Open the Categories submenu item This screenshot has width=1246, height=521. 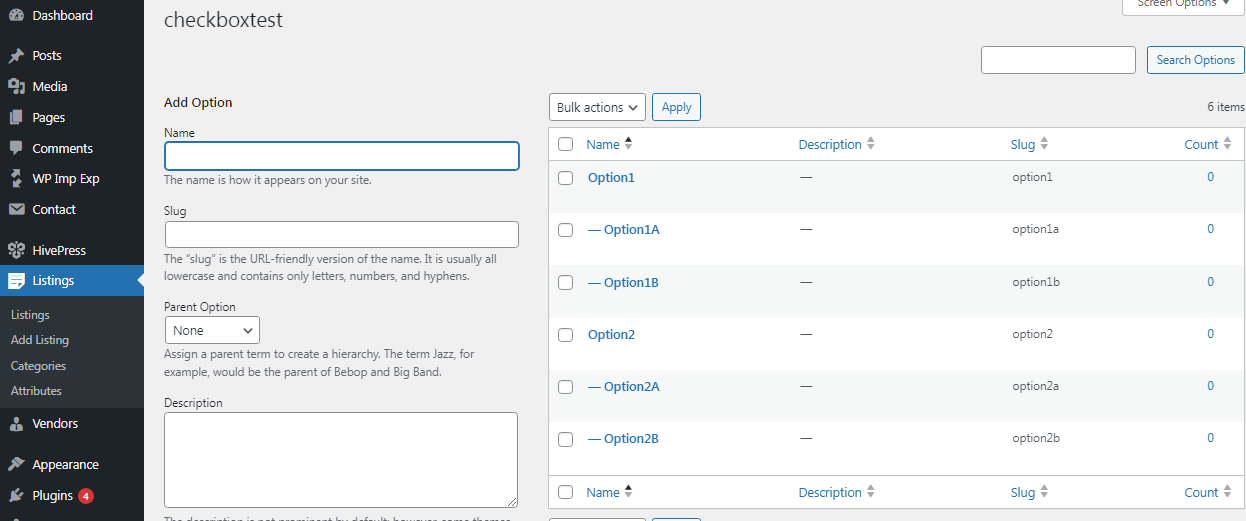point(38,366)
